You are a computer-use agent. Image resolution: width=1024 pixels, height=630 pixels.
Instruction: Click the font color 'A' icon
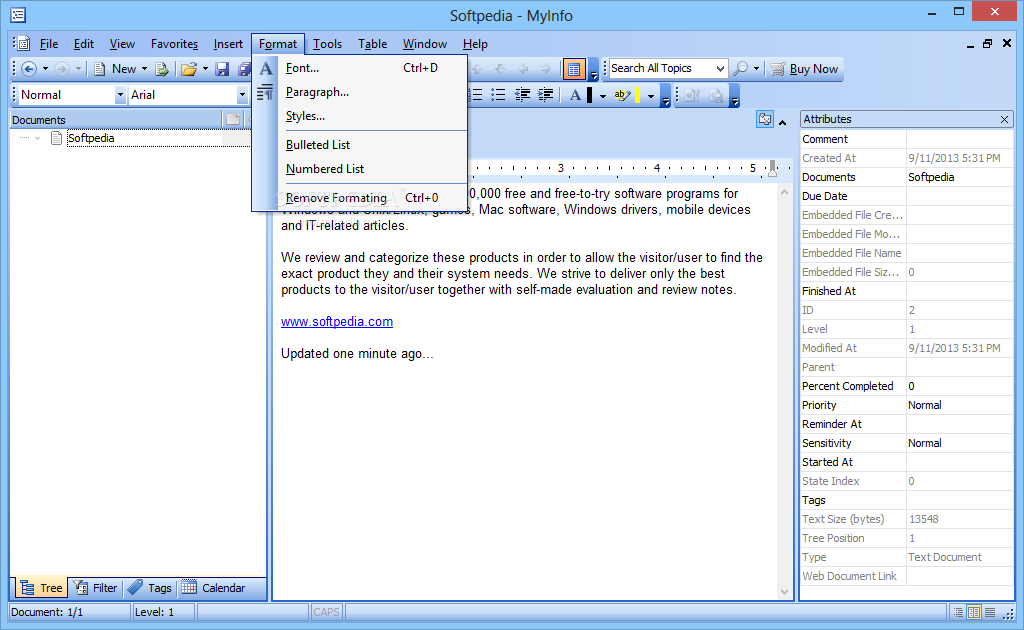click(x=575, y=95)
